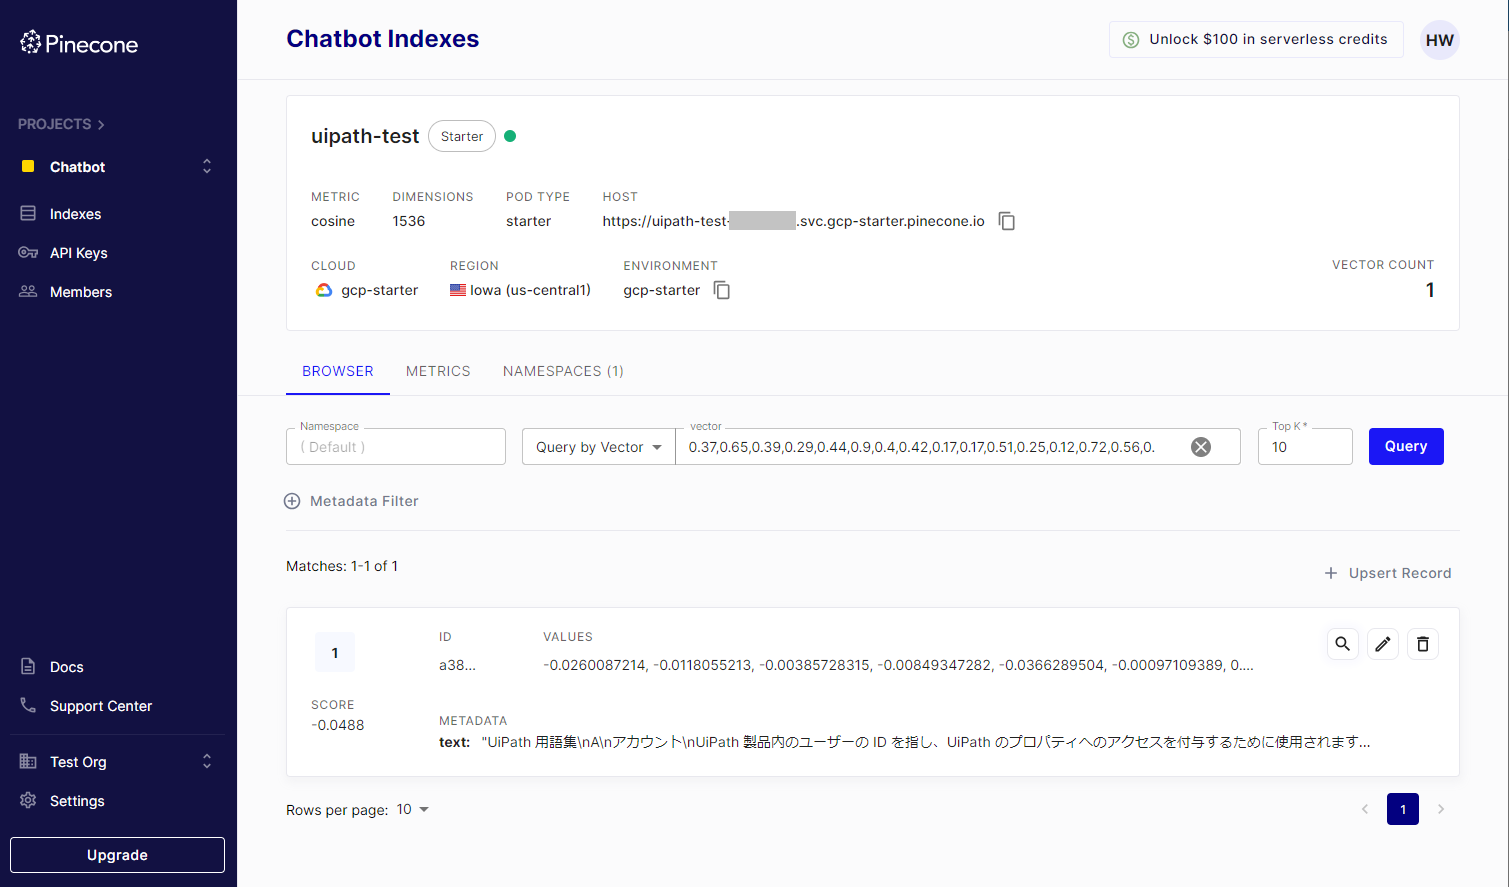Viewport: 1509px width, 887px height.
Task: Open the Rows per page dropdown
Action: pyautogui.click(x=413, y=809)
